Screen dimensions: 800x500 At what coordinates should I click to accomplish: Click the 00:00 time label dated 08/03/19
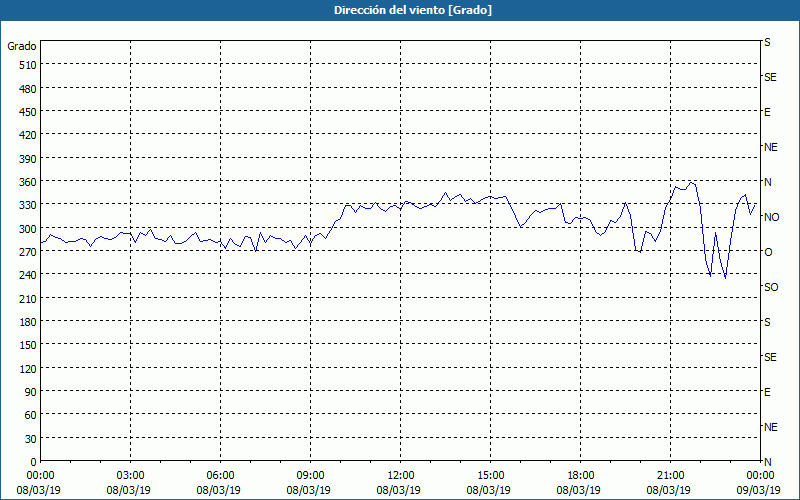[40, 476]
